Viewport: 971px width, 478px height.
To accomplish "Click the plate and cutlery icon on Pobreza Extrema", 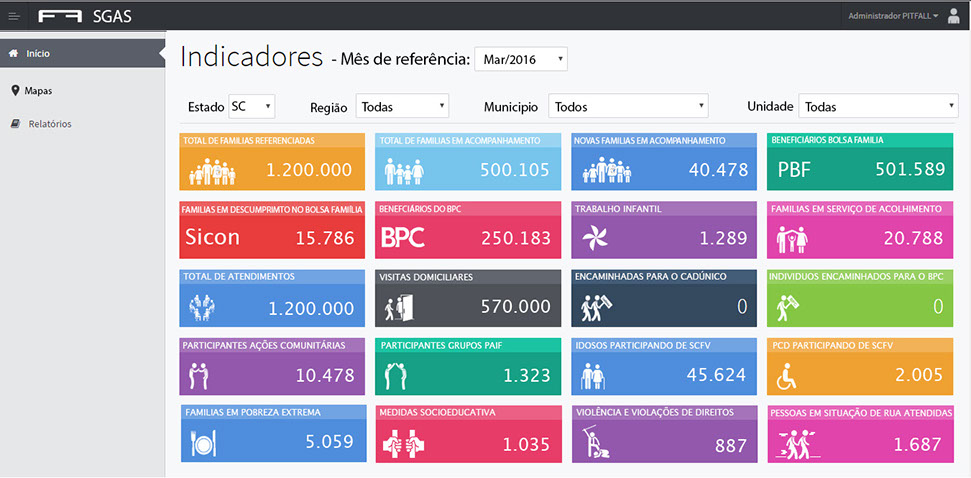I will (x=204, y=442).
